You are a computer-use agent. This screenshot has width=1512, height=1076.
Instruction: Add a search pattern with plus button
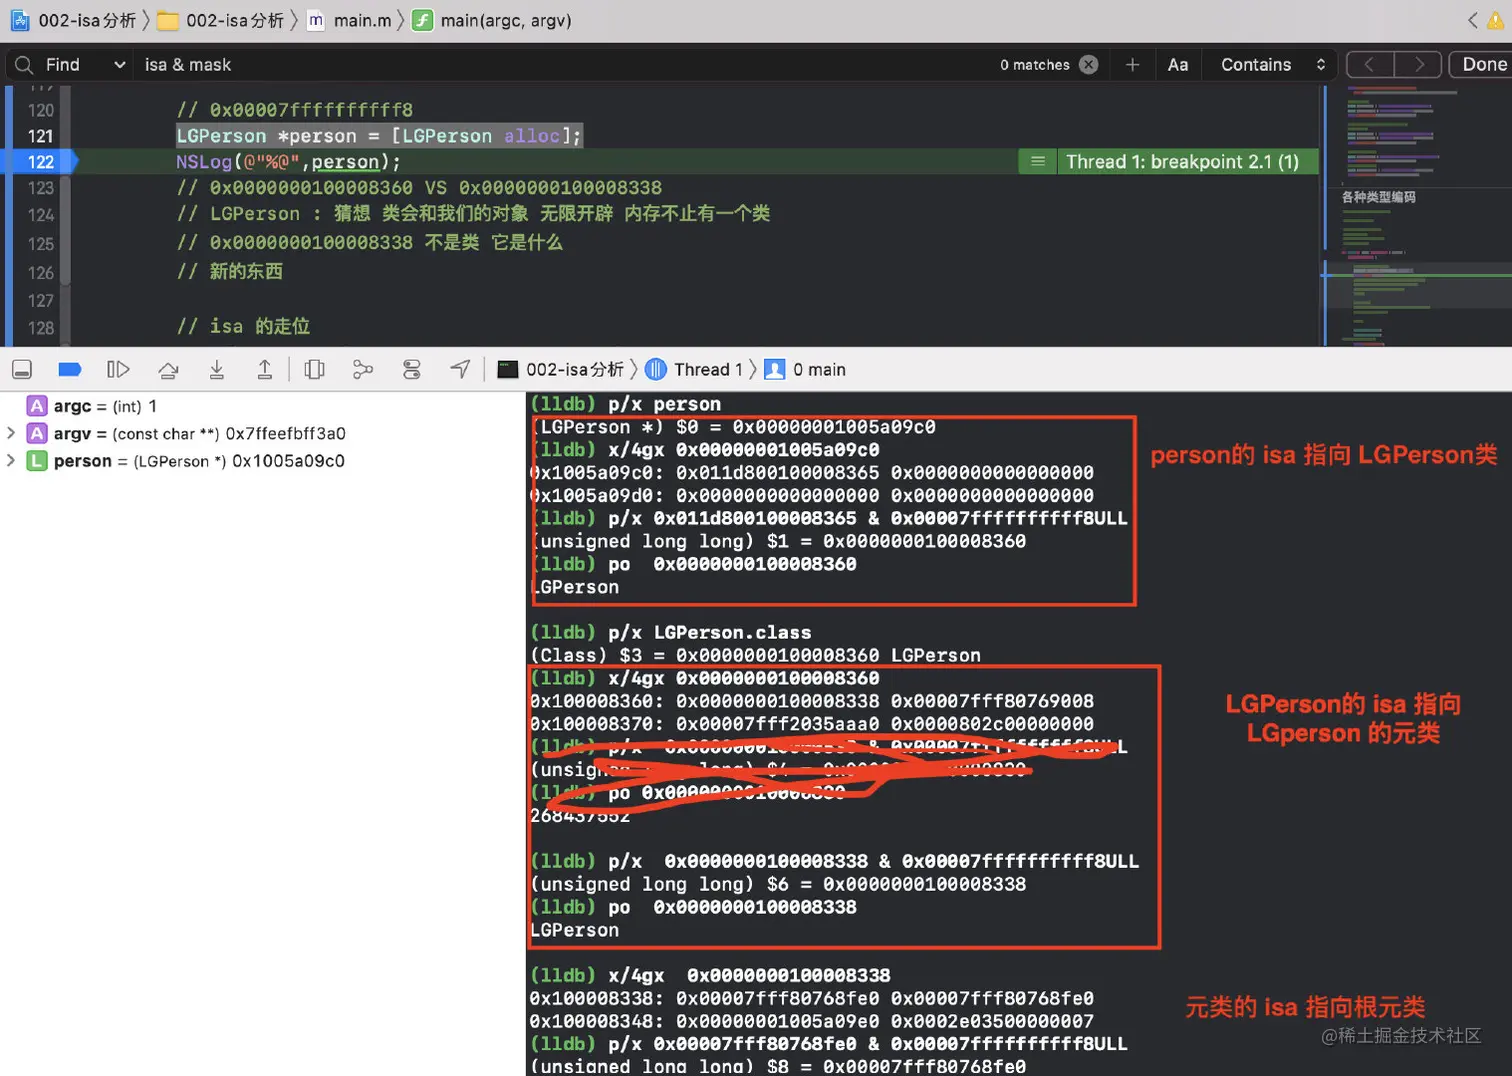[x=1132, y=64]
